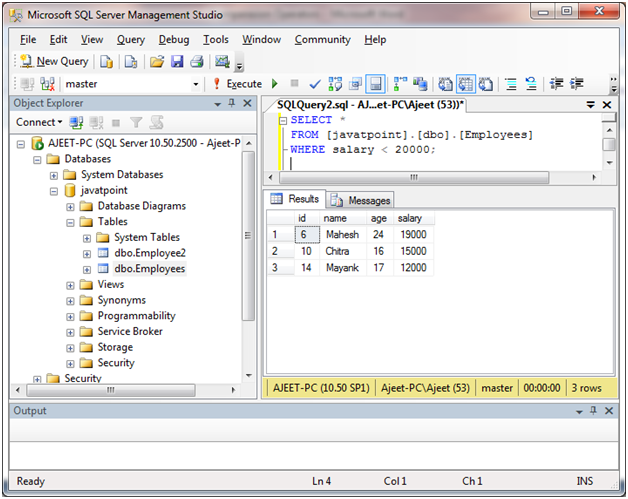628x499 pixels.
Task: Open the Community menu
Action: (x=322, y=40)
